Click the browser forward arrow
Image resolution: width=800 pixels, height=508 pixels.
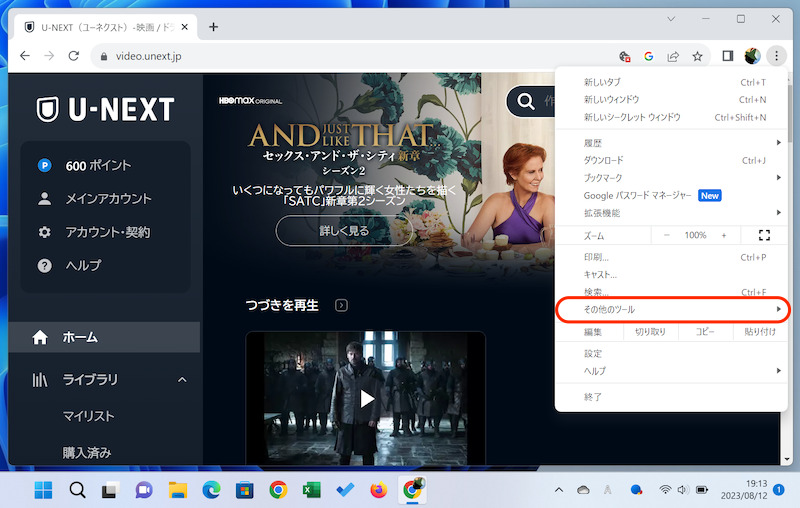coord(49,56)
